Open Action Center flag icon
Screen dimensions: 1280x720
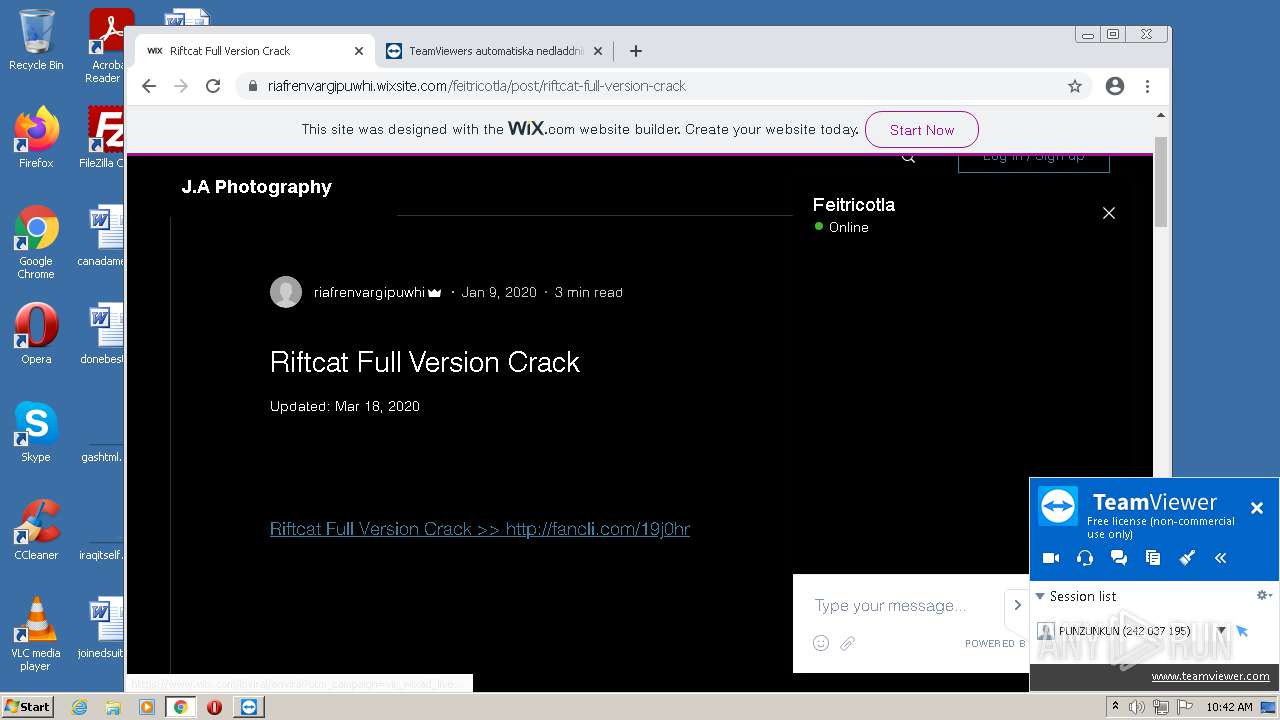(x=1185, y=707)
